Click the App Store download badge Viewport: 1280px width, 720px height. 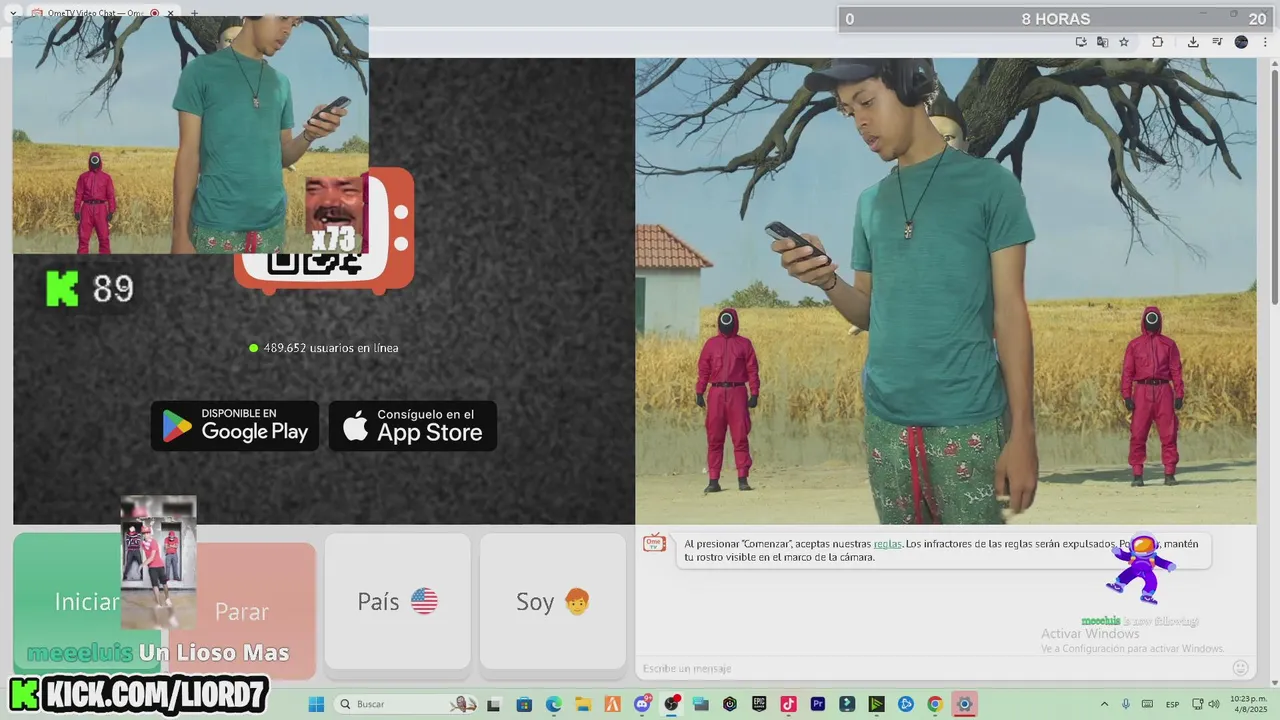click(x=413, y=426)
